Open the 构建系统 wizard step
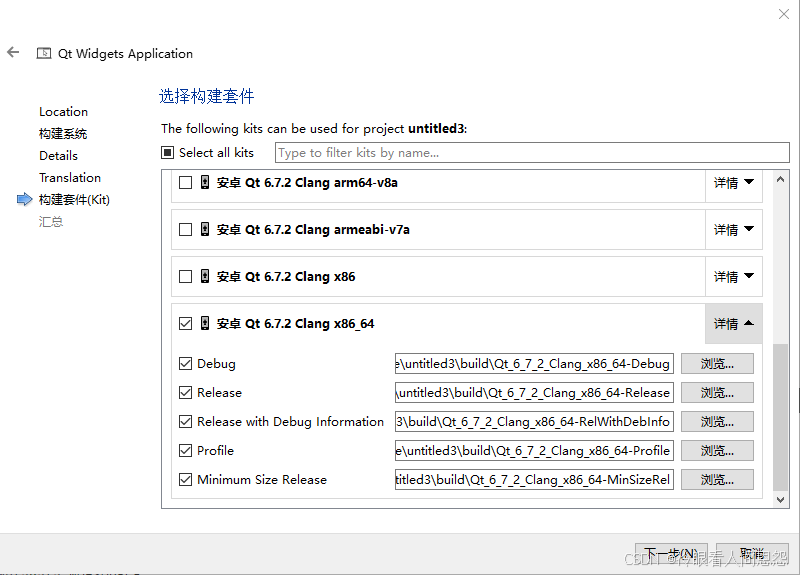This screenshot has width=800, height=575. point(63,134)
